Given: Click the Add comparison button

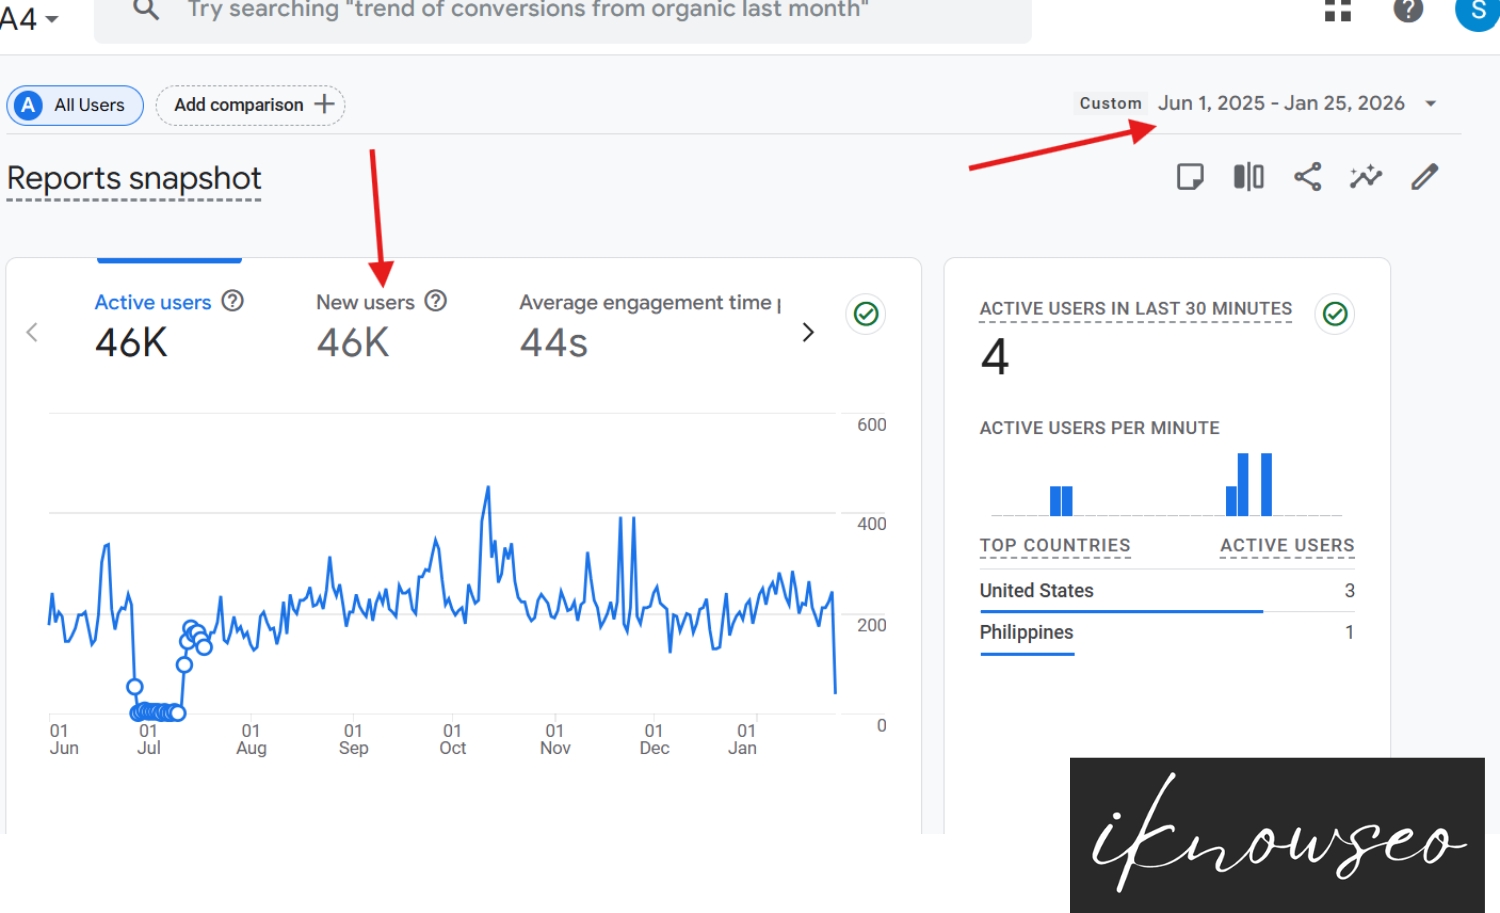Looking at the screenshot, I should click(250, 104).
